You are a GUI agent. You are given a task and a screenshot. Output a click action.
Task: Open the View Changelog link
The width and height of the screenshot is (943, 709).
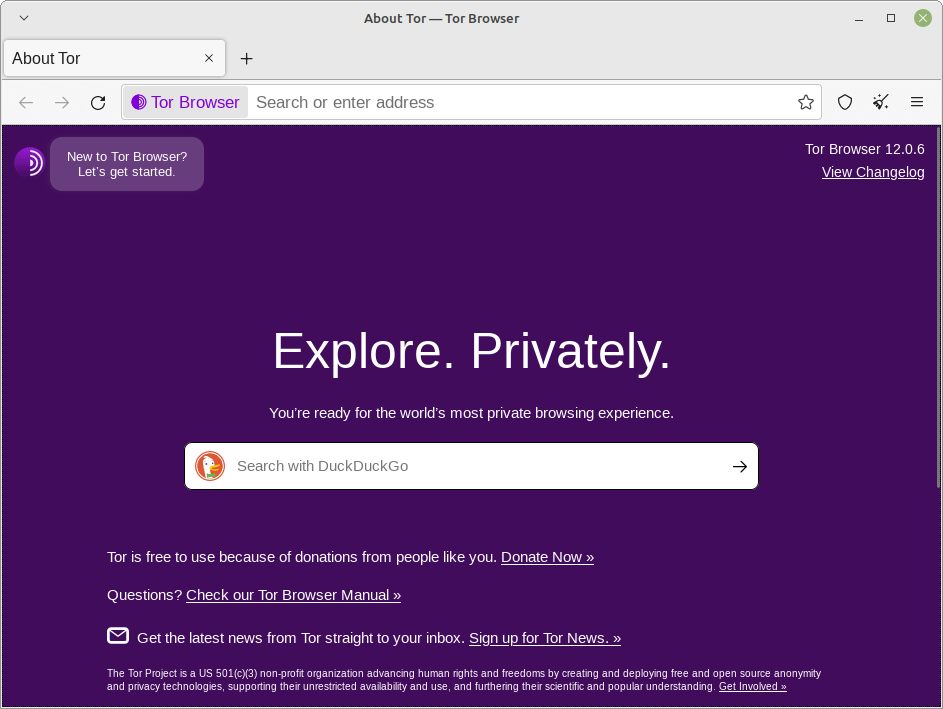873,172
